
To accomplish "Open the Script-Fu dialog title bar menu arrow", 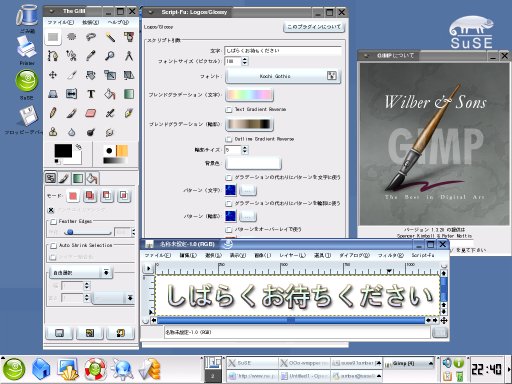I will click(151, 12).
